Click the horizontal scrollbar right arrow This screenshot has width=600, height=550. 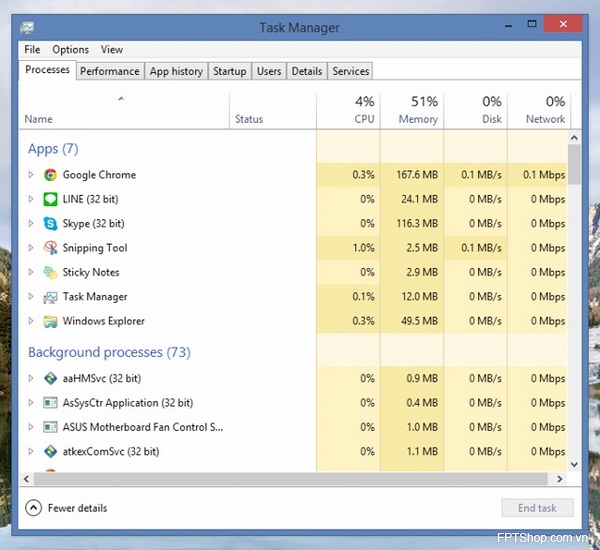pos(559,479)
